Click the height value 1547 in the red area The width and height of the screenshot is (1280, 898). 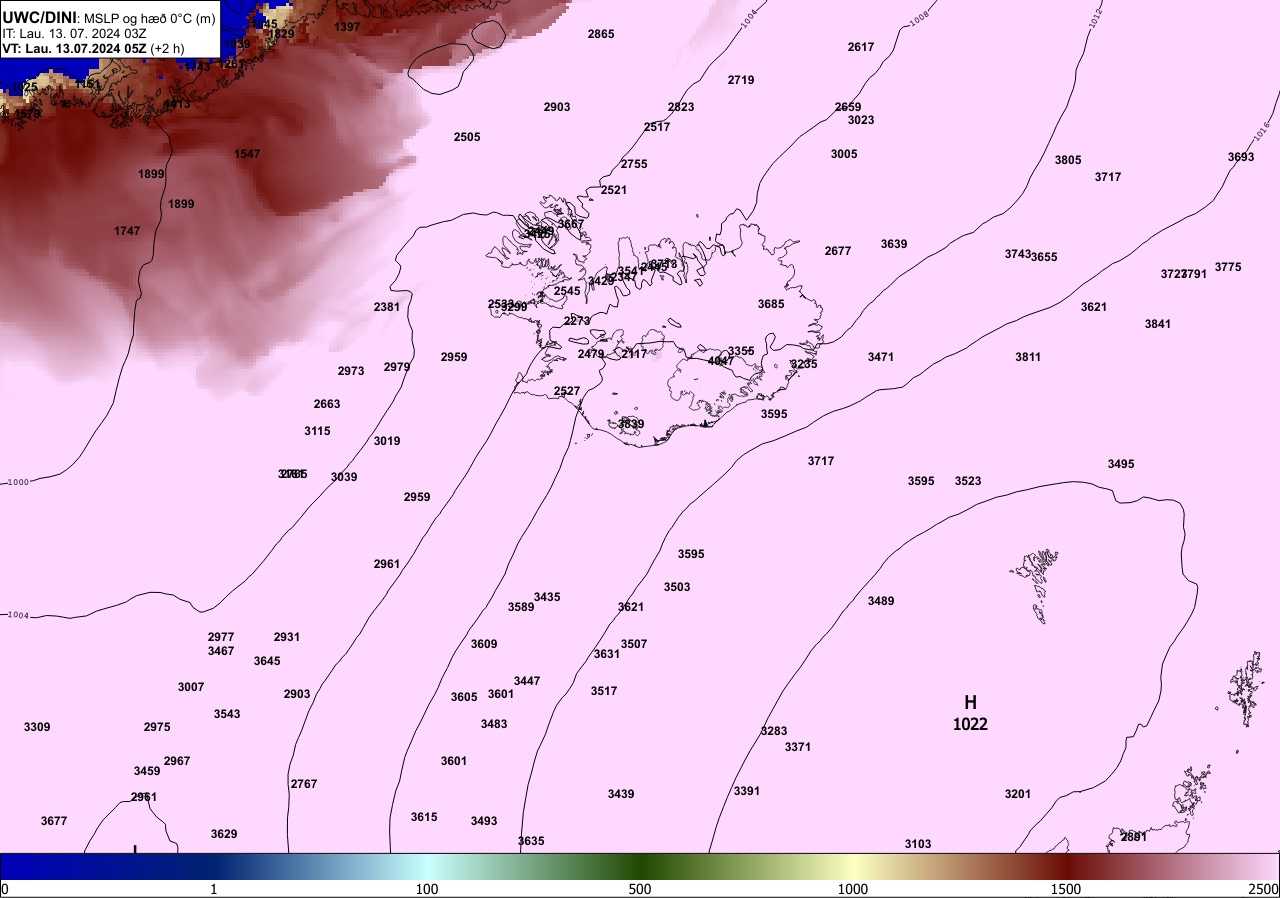[247, 154]
